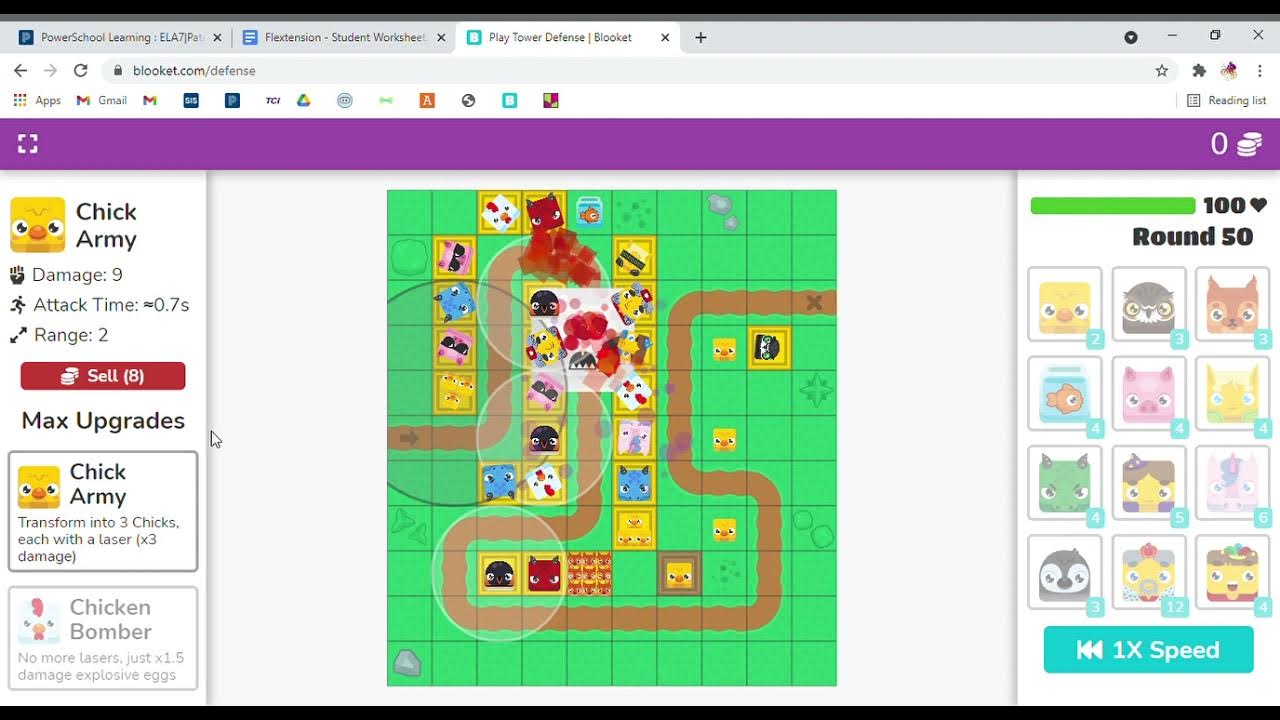1280x720 pixels.
Task: Select the brown-framed chick tower on map
Action: (x=679, y=573)
